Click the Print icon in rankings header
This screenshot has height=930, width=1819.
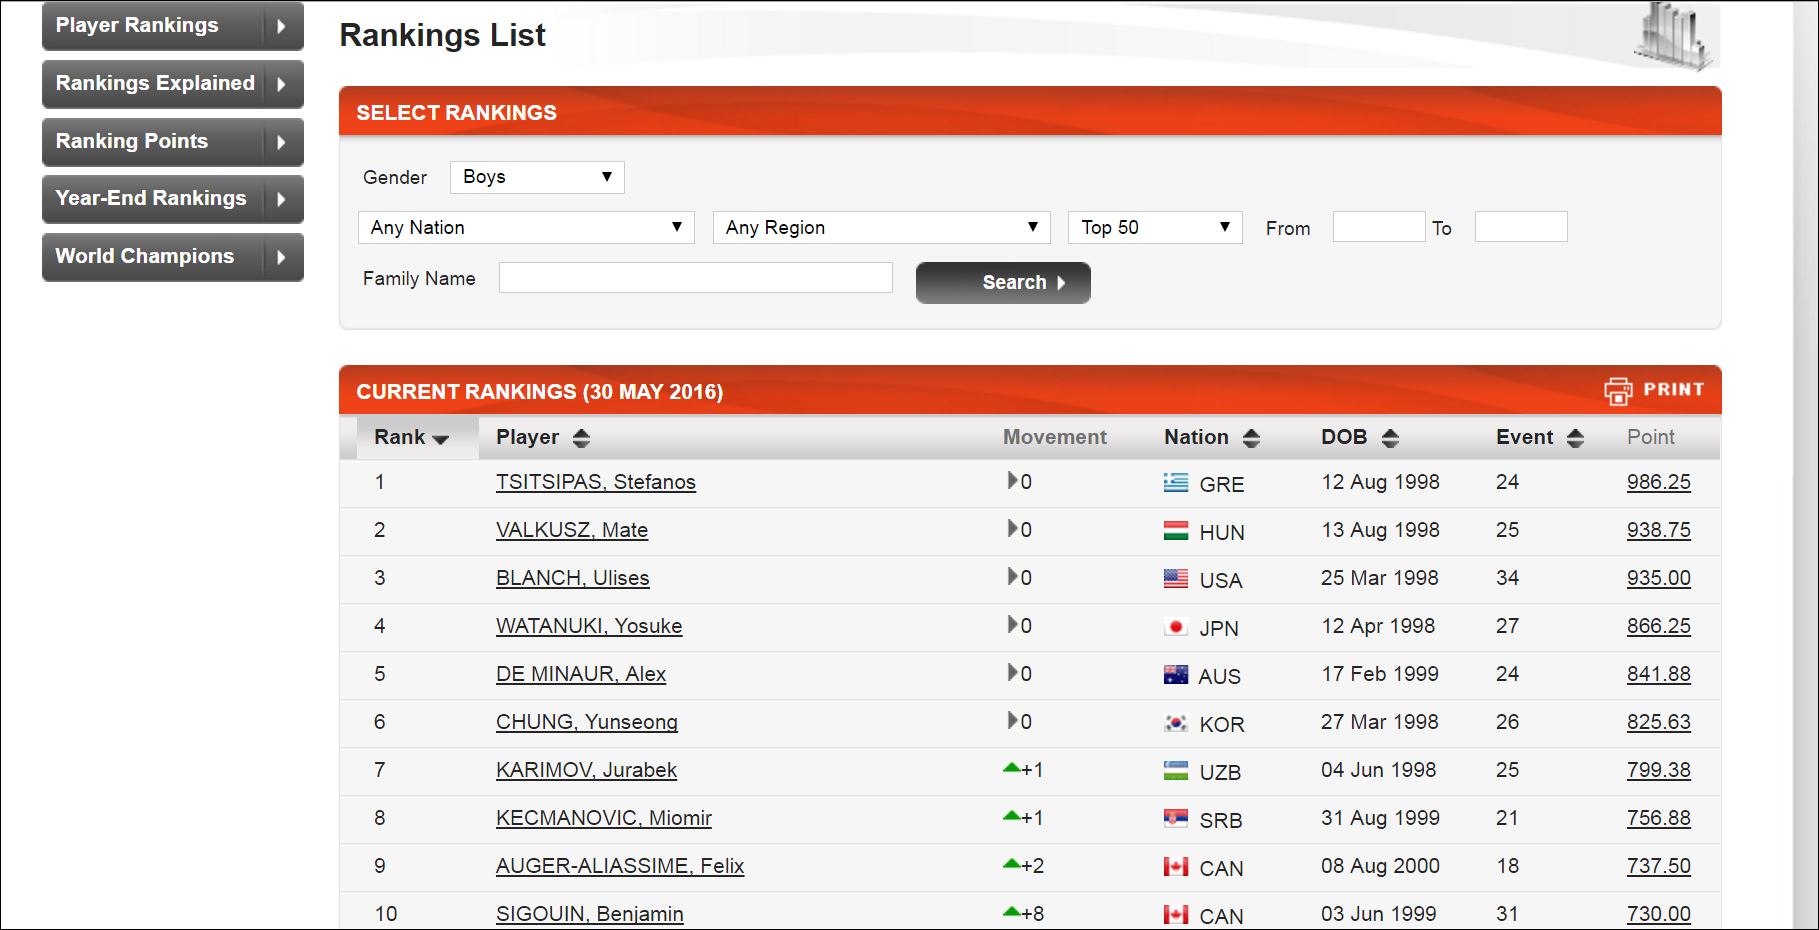pyautogui.click(x=1617, y=391)
